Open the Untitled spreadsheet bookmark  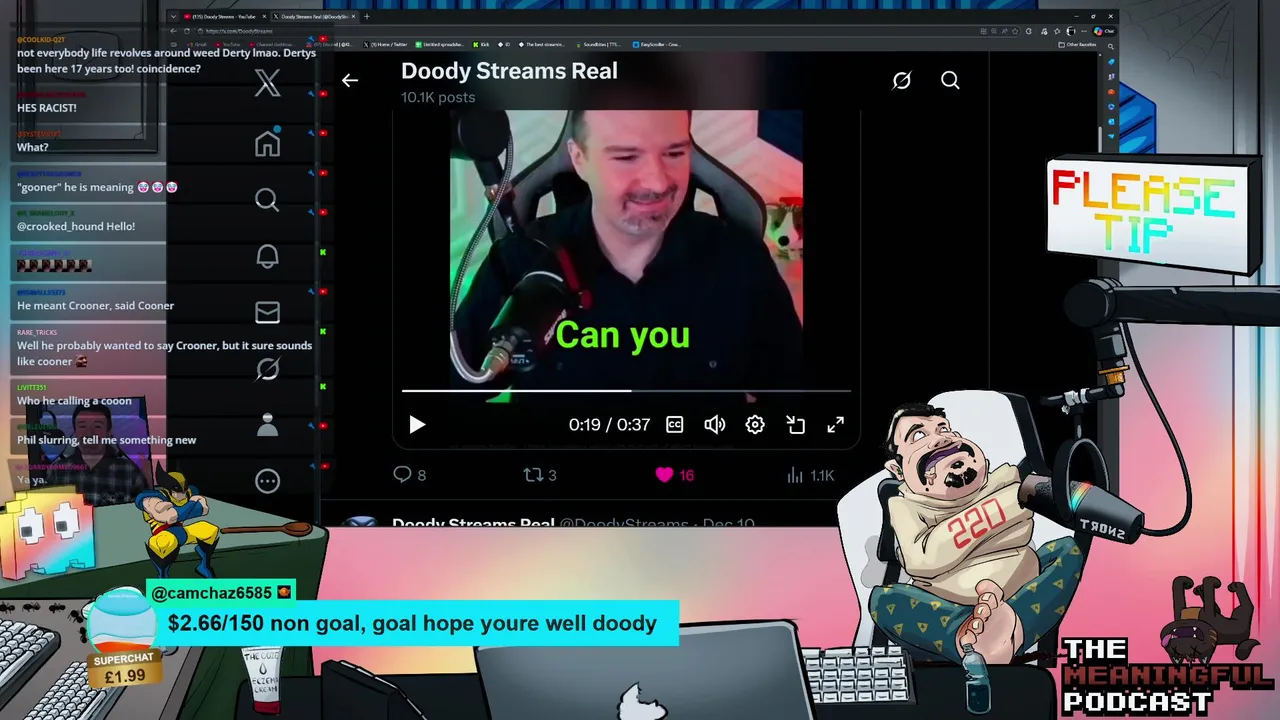click(440, 44)
